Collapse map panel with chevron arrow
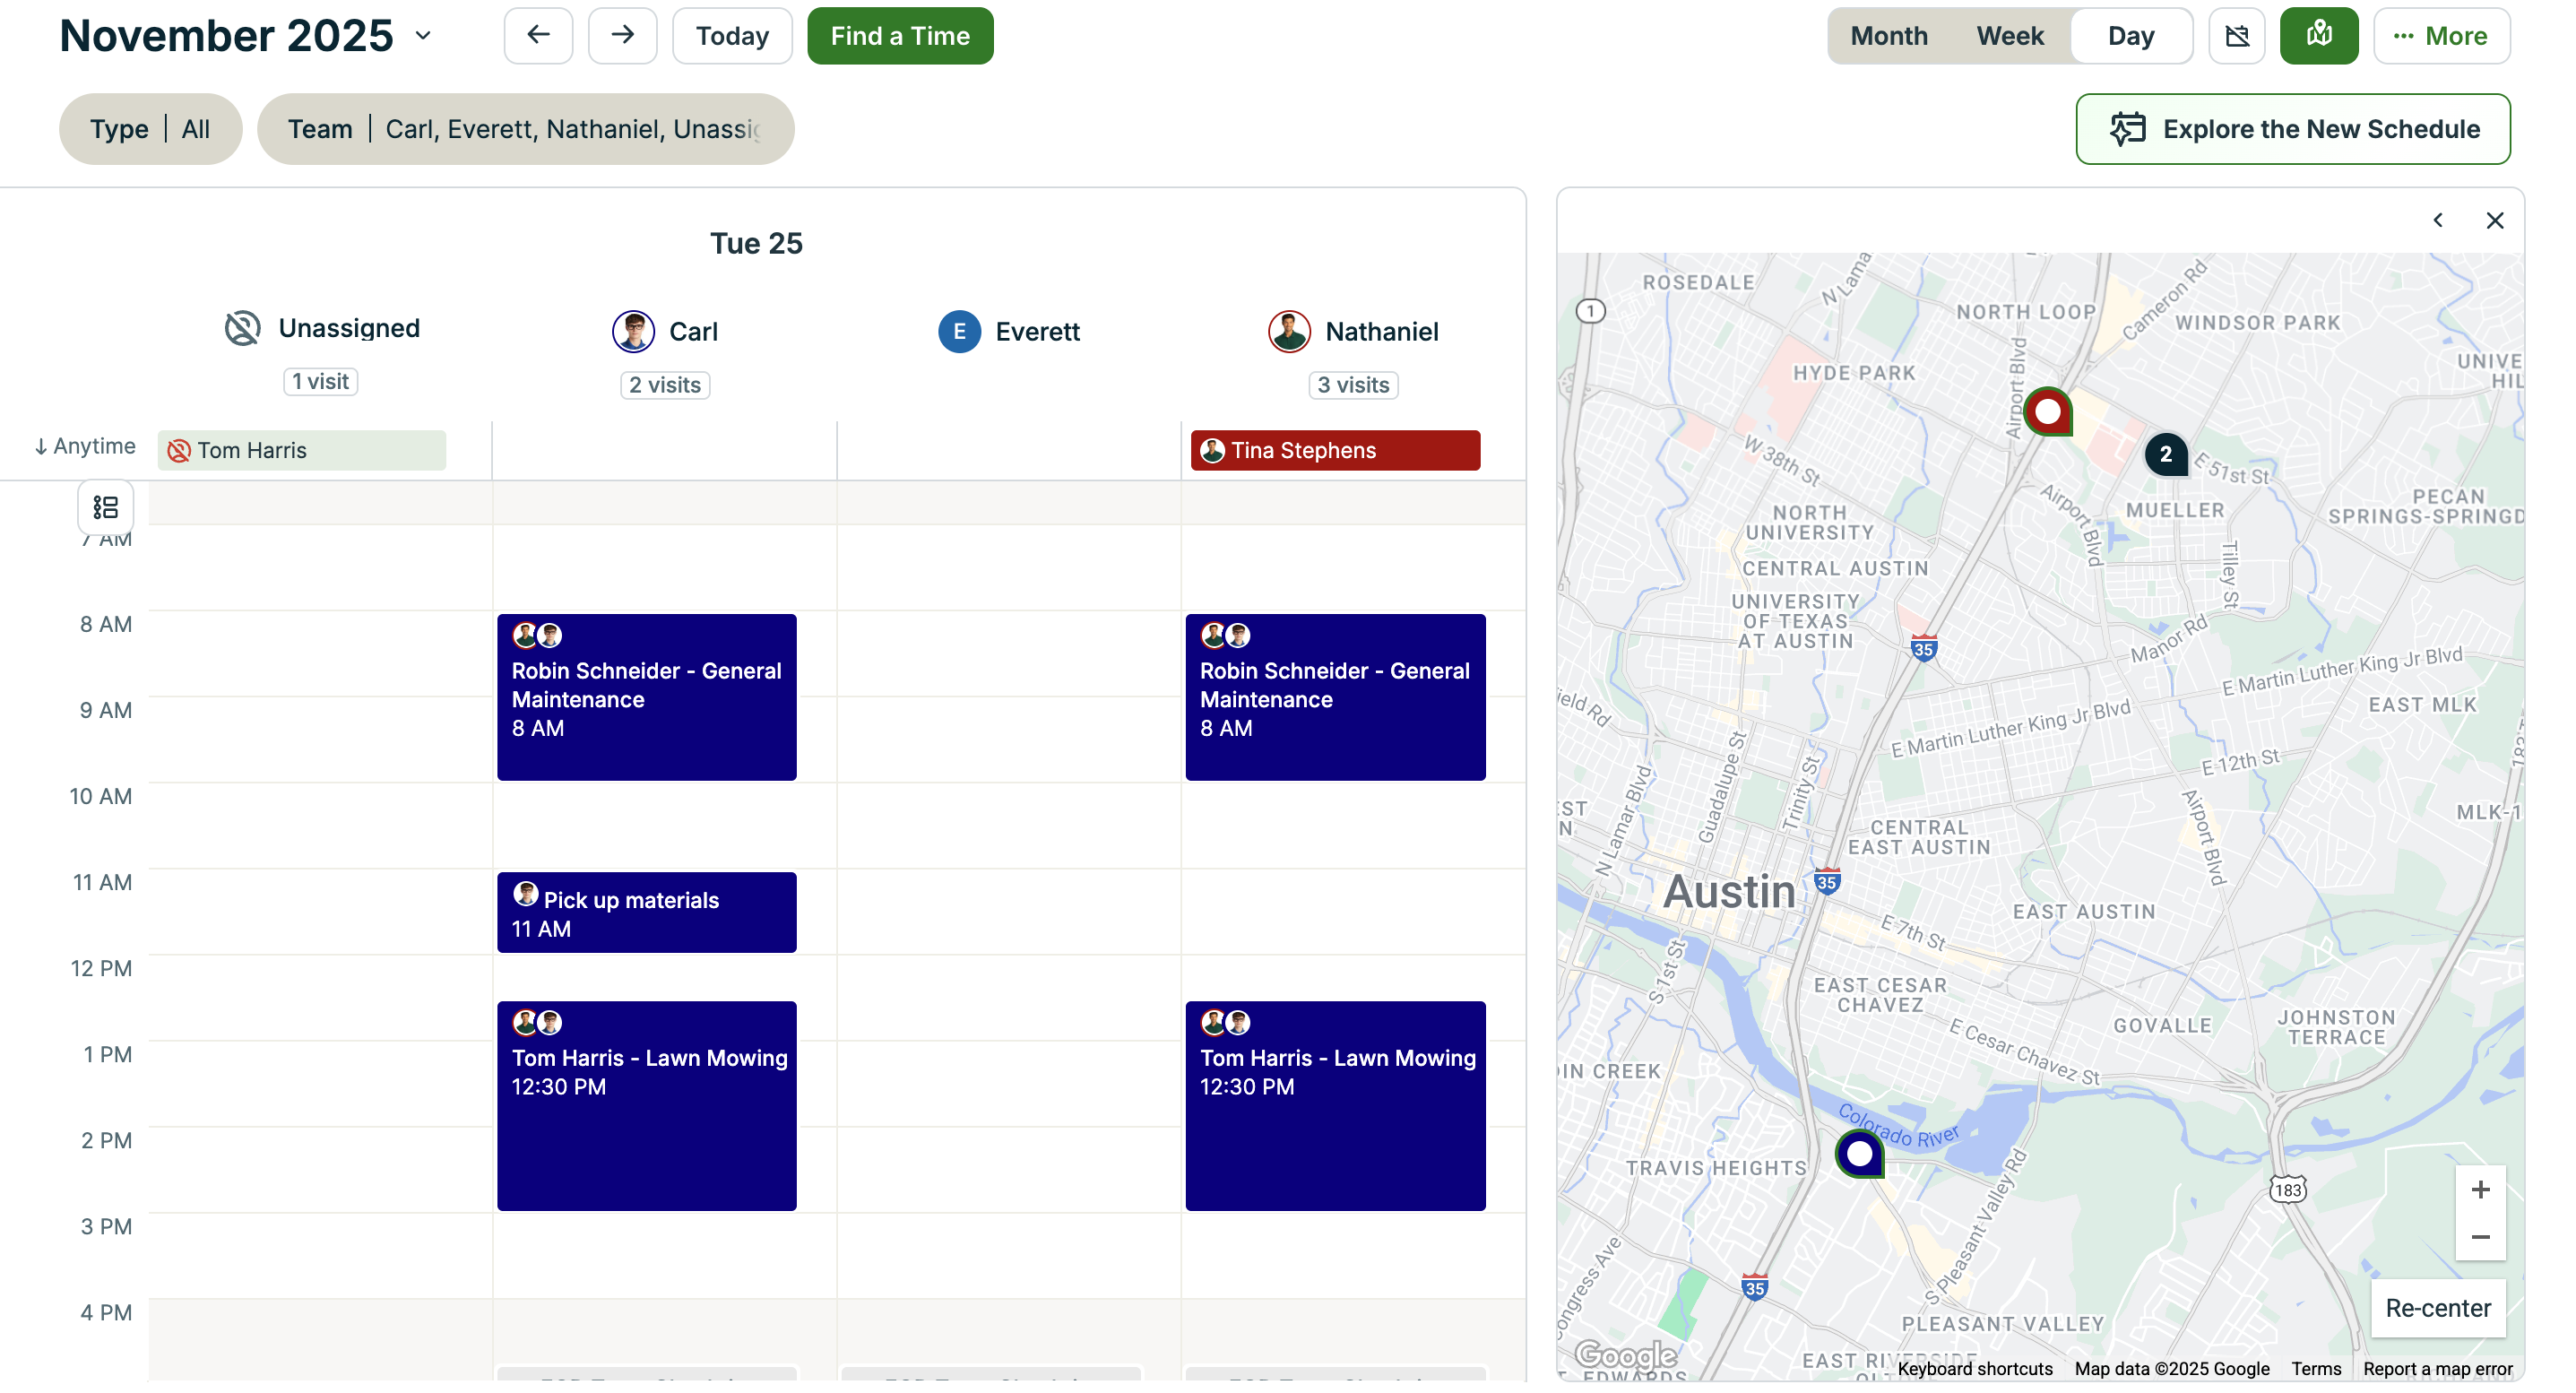 coord(2437,220)
